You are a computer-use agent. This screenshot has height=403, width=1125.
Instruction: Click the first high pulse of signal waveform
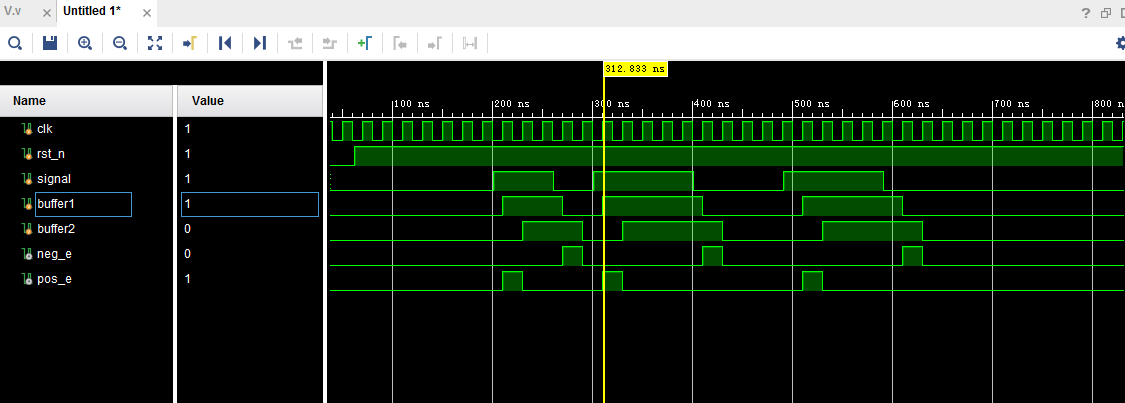click(x=524, y=181)
